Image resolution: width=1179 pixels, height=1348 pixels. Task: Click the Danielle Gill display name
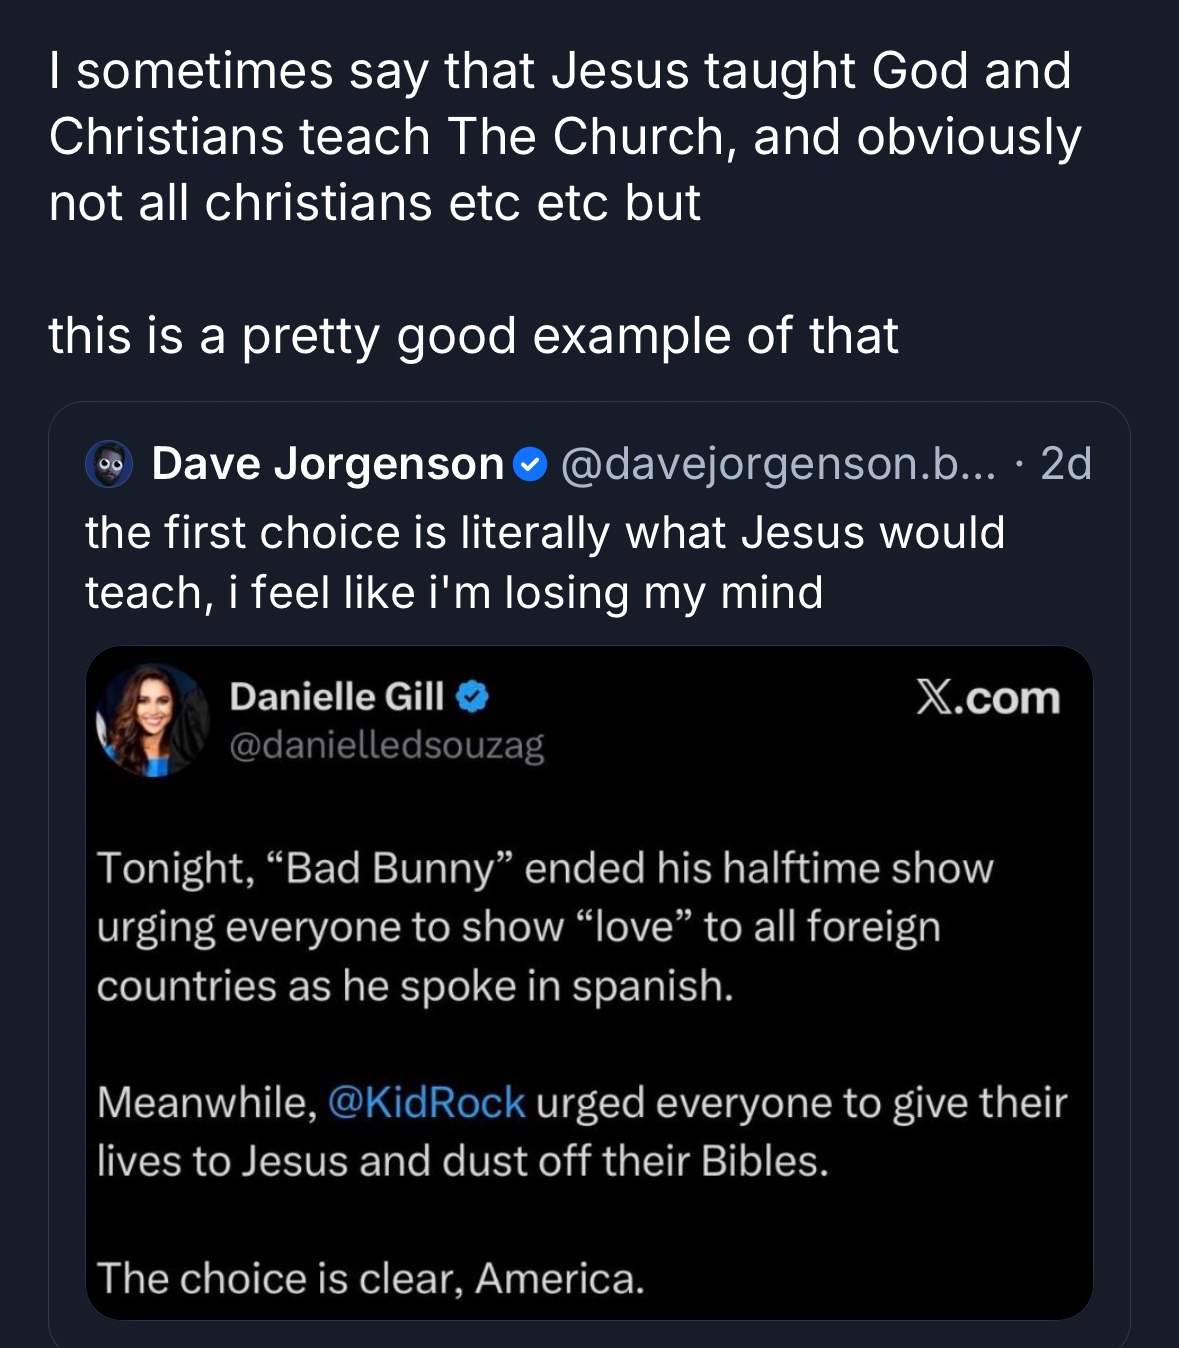[x=336, y=697]
